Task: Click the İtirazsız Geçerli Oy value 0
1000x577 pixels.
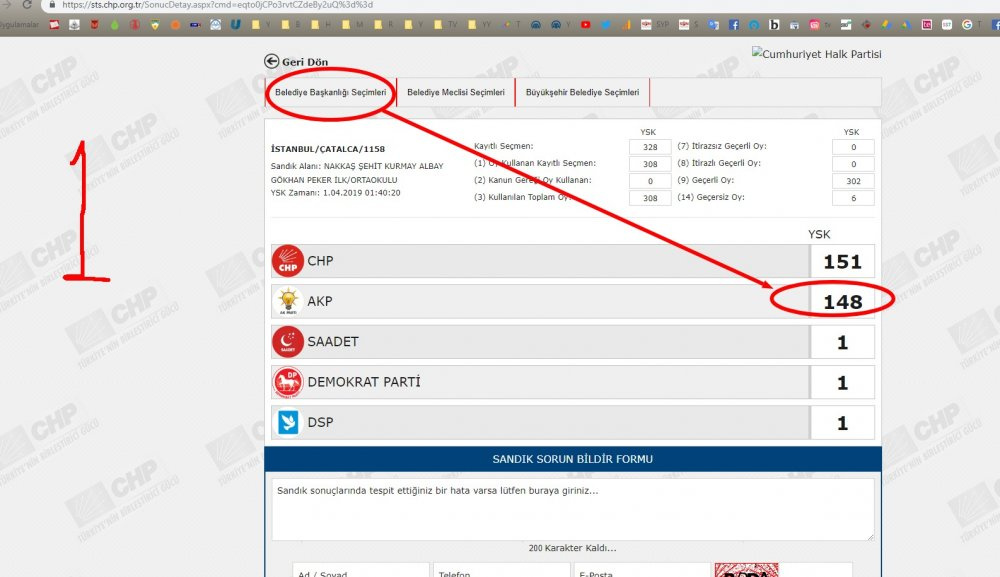Action: 853,147
